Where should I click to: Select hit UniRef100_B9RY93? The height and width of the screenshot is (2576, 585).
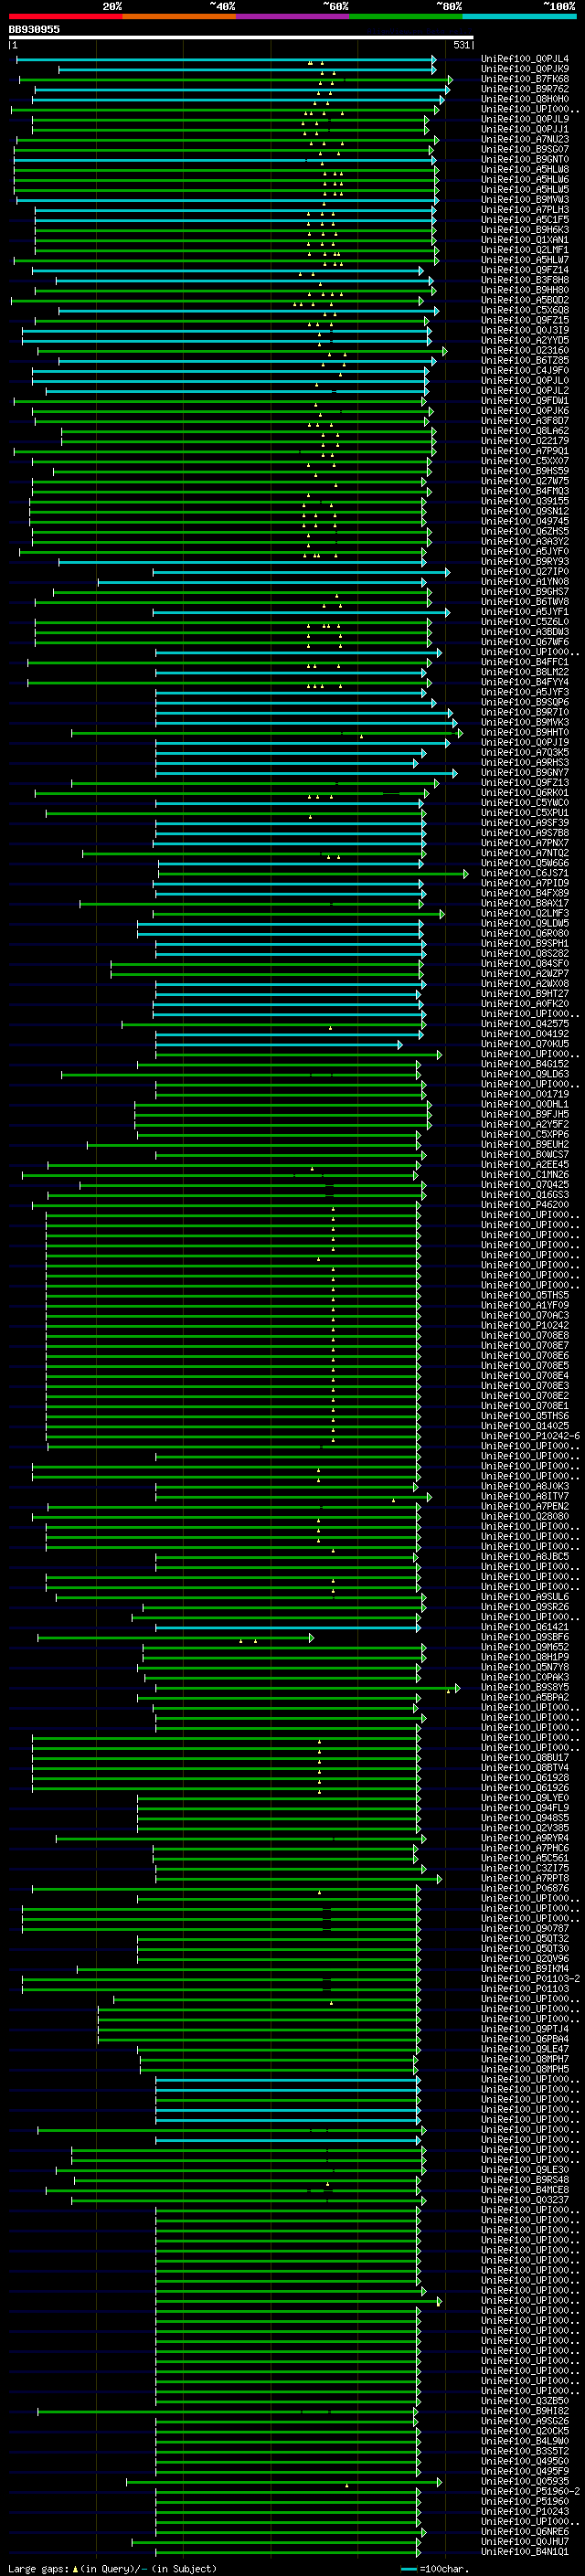[525, 561]
